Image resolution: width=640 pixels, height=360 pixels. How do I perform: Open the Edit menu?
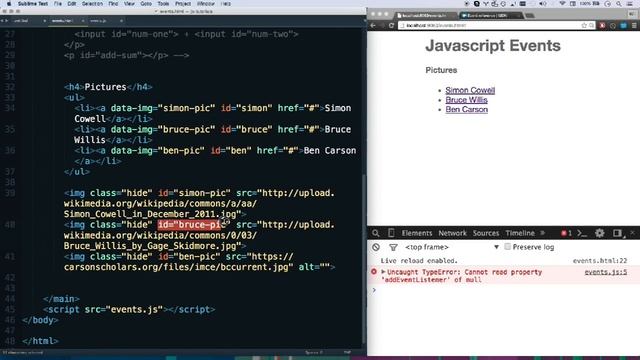[72, 4]
